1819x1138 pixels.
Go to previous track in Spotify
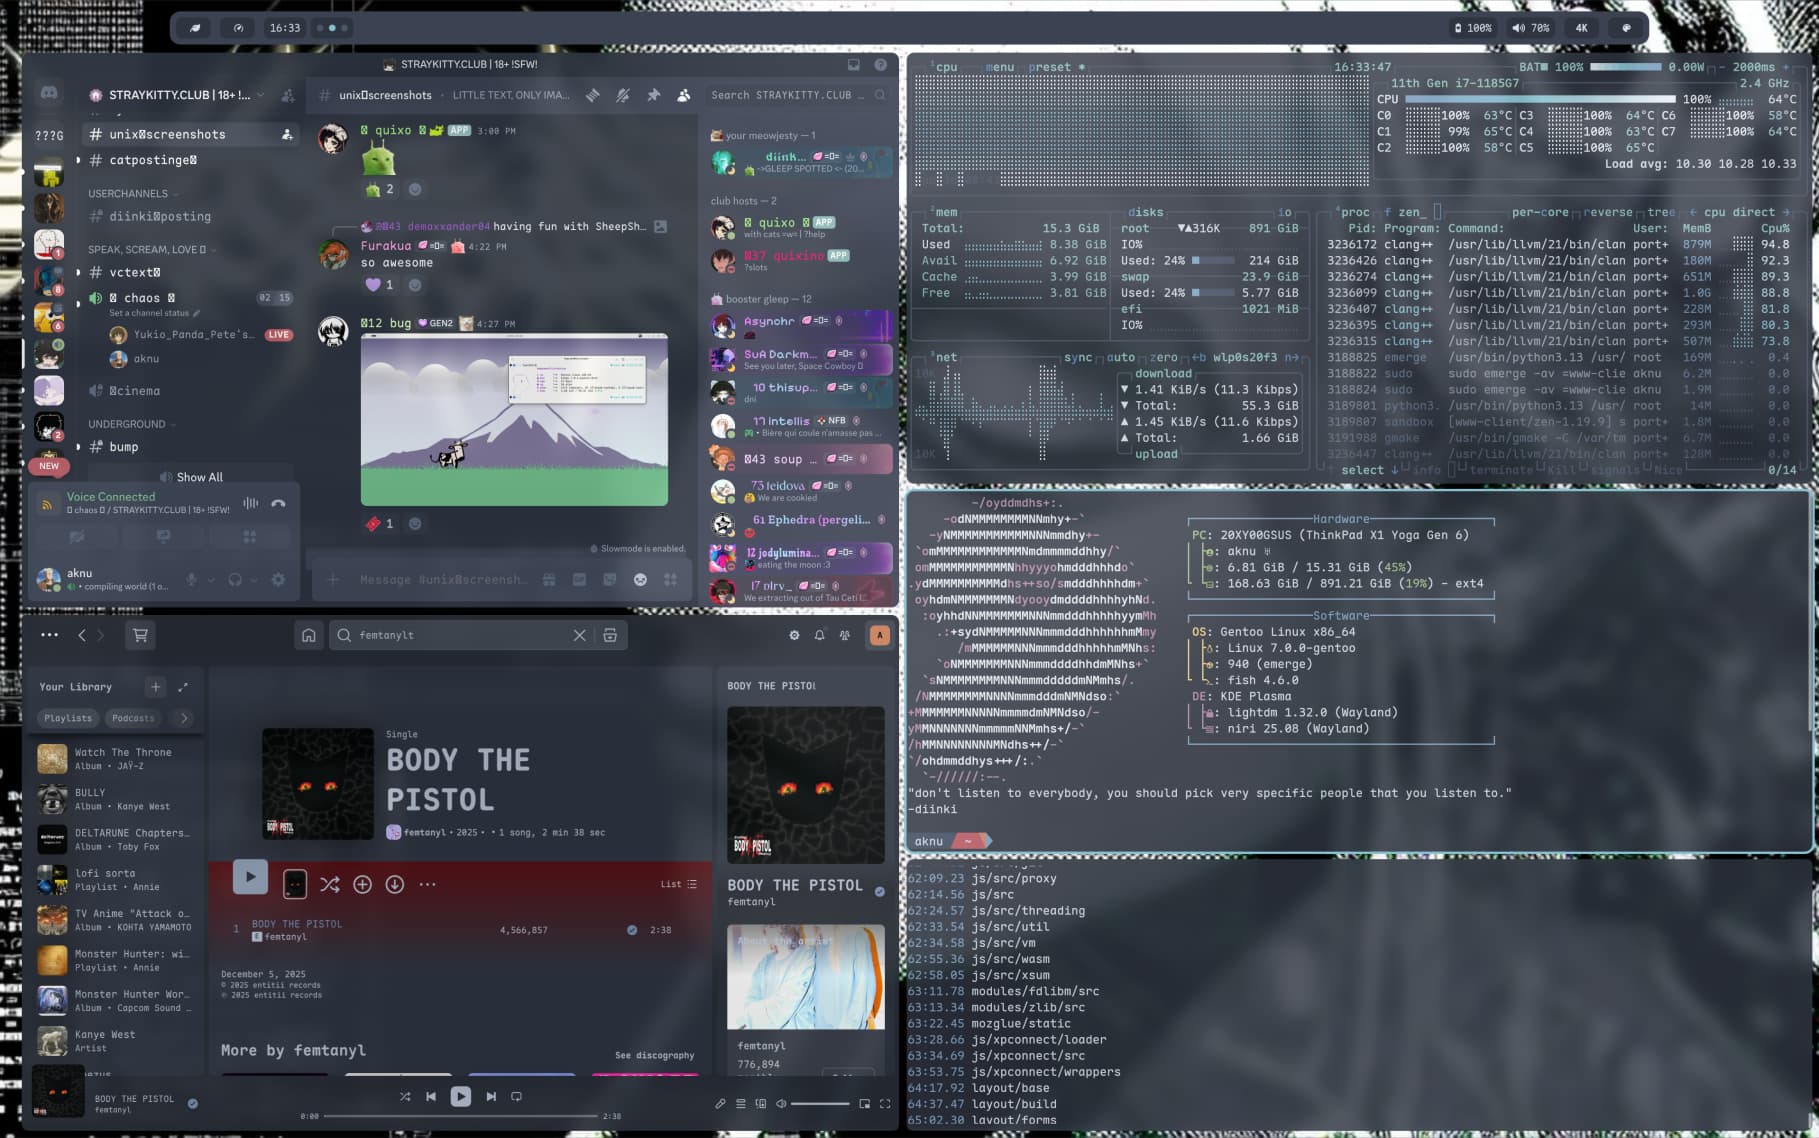431,1096
